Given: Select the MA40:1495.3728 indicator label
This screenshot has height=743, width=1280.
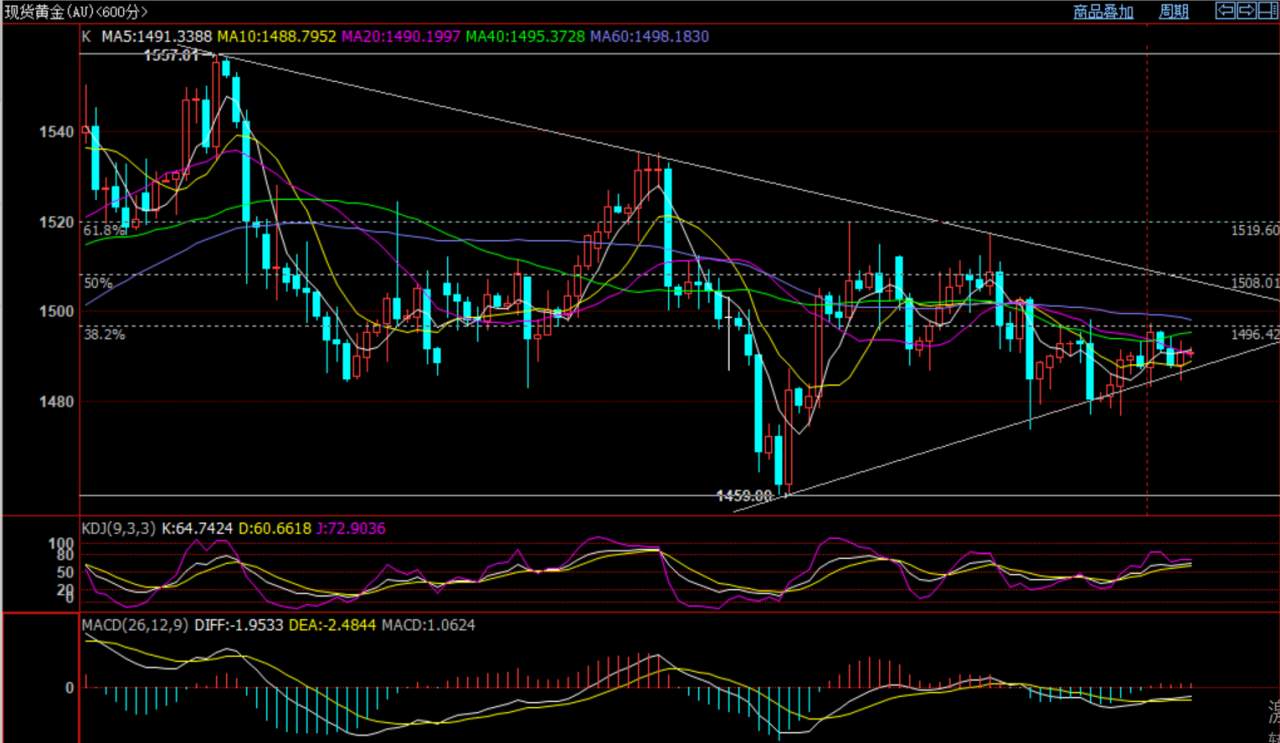Looking at the screenshot, I should [526, 37].
